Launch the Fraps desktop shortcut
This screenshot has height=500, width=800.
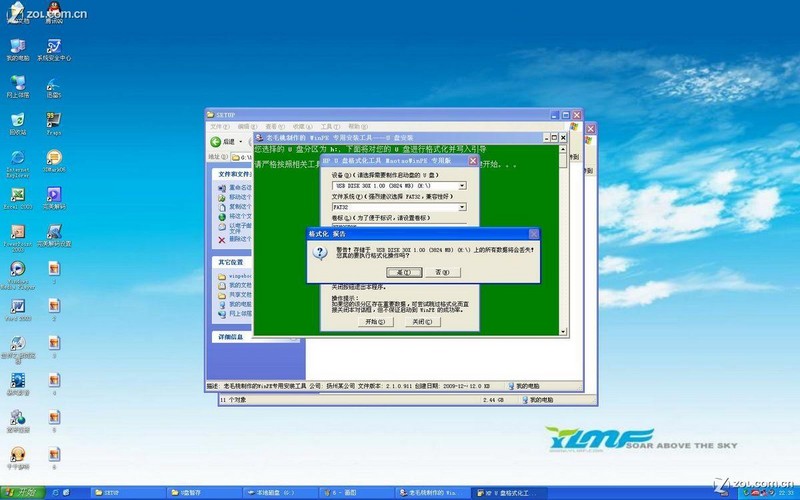[54, 123]
